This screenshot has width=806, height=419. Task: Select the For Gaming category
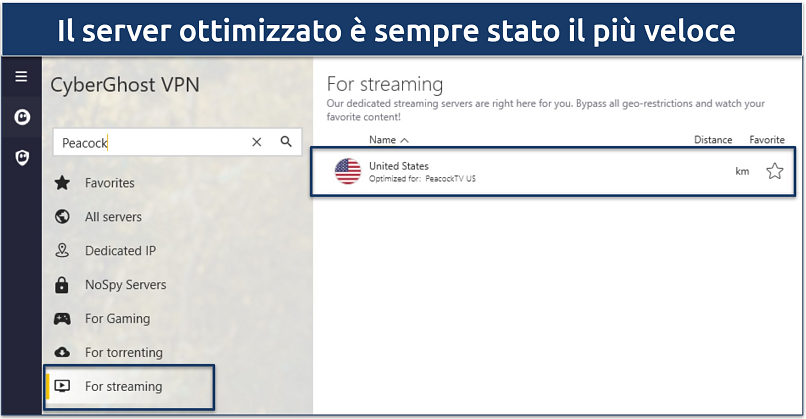pyautogui.click(x=117, y=319)
